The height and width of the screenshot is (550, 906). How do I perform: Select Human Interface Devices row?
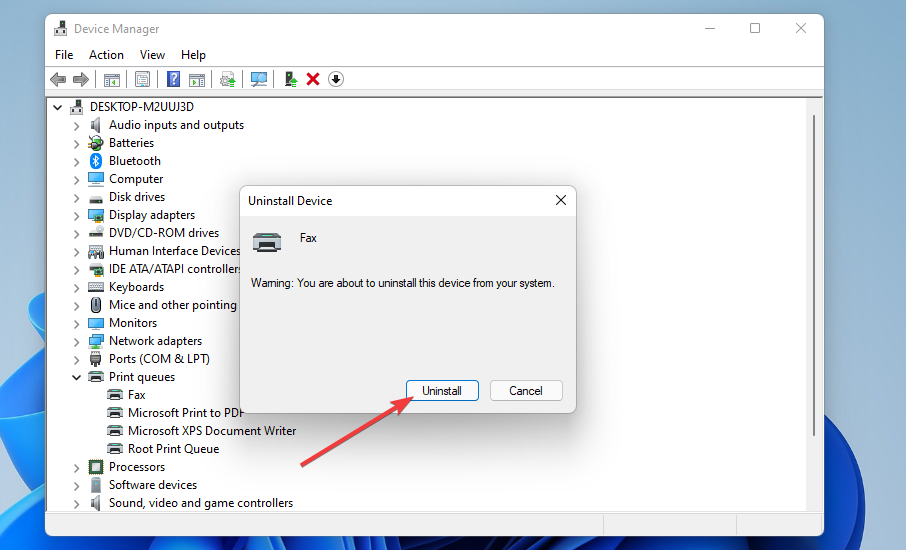(174, 251)
